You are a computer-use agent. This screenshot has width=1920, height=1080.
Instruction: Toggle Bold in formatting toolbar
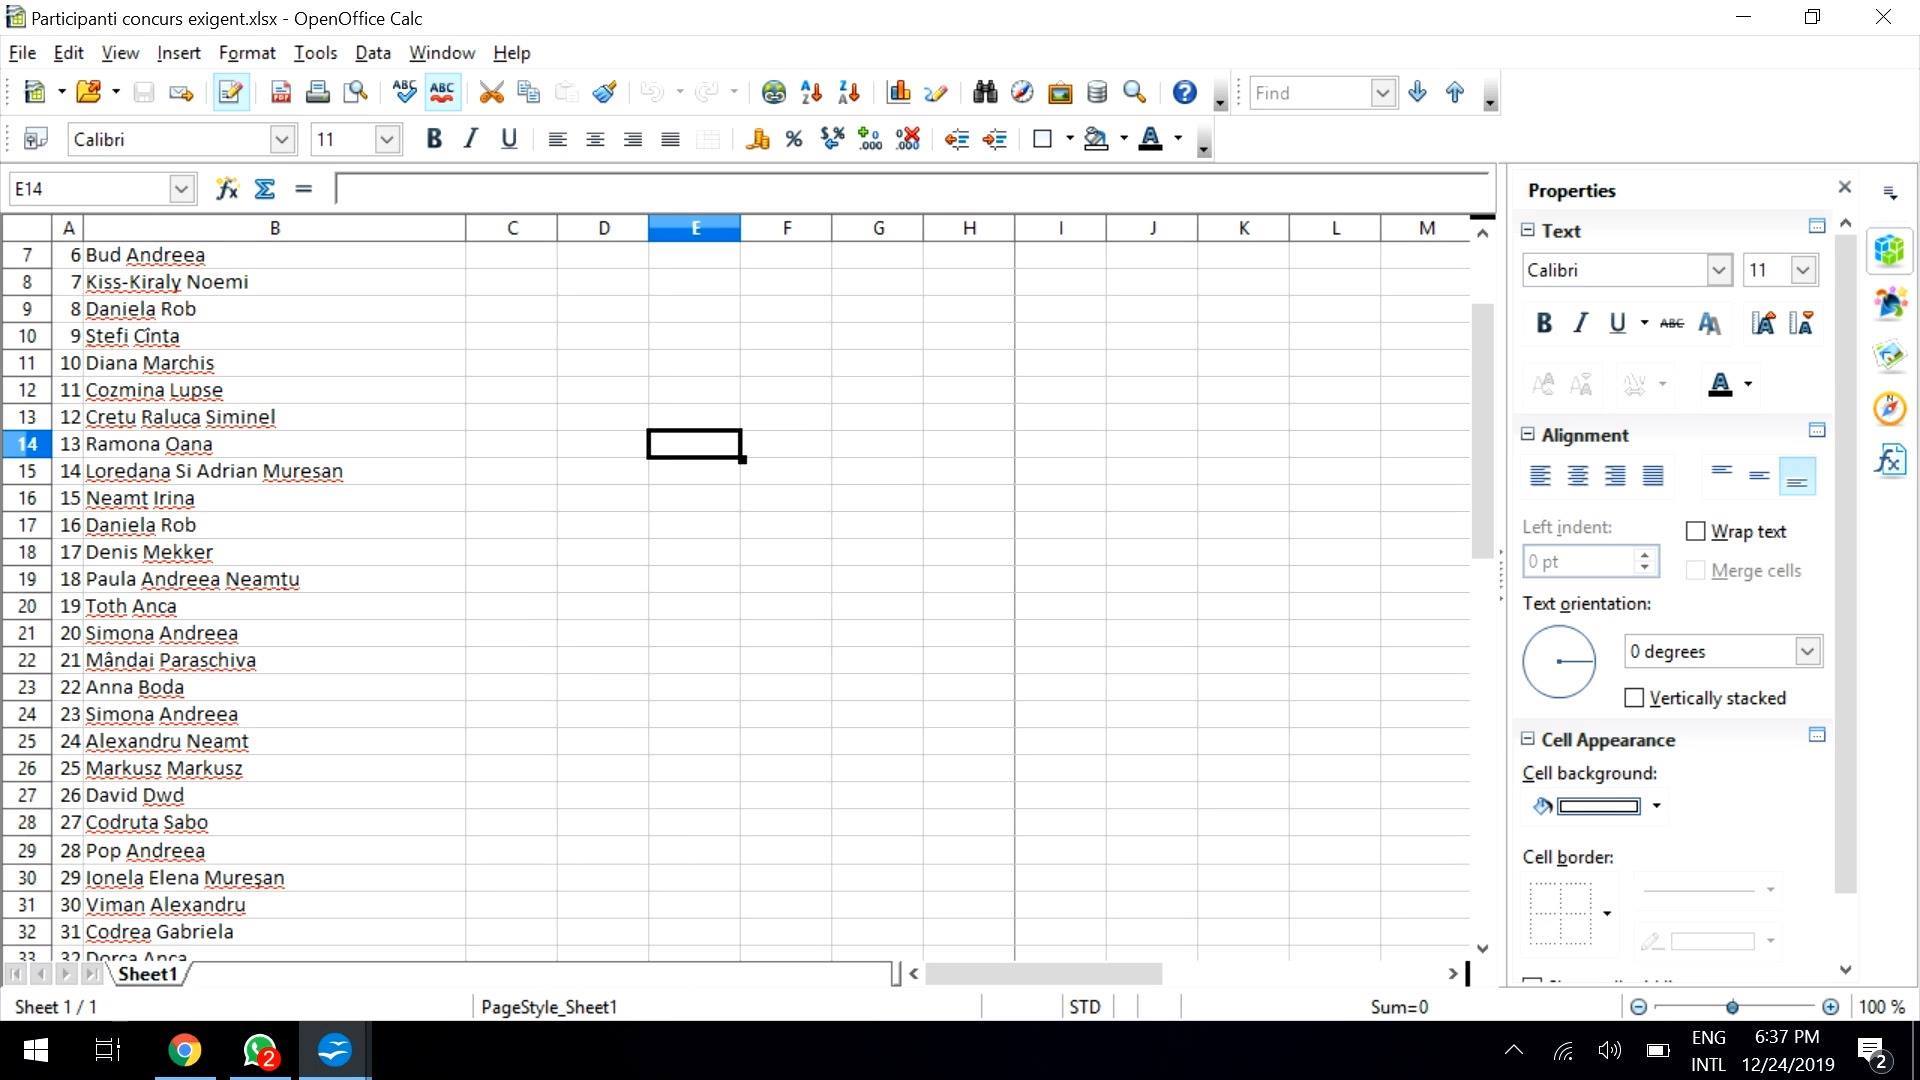(434, 140)
